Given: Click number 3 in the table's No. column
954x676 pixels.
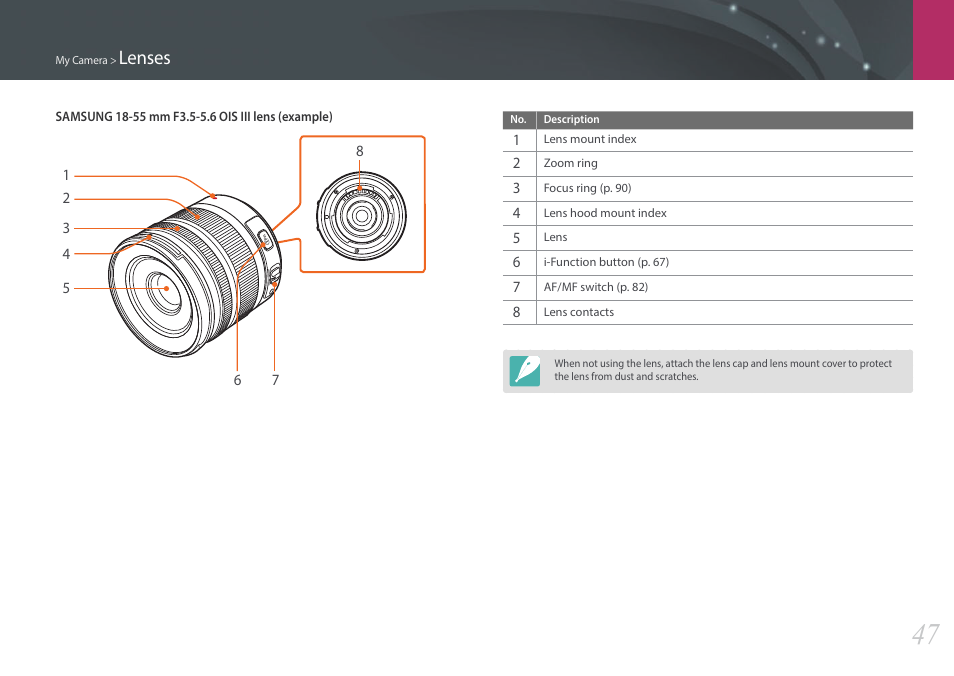Looking at the screenshot, I should tap(517, 188).
